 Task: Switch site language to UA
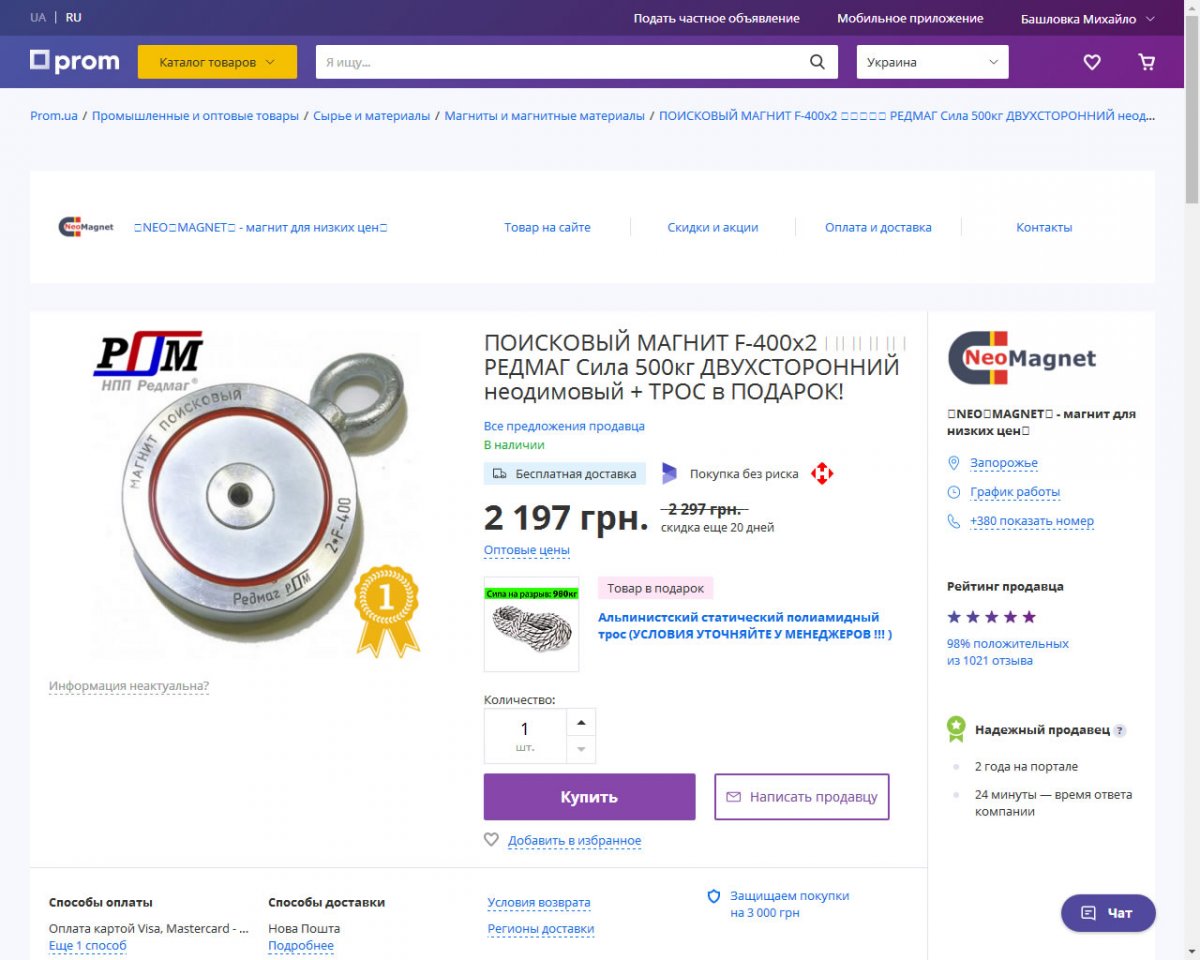coord(38,18)
